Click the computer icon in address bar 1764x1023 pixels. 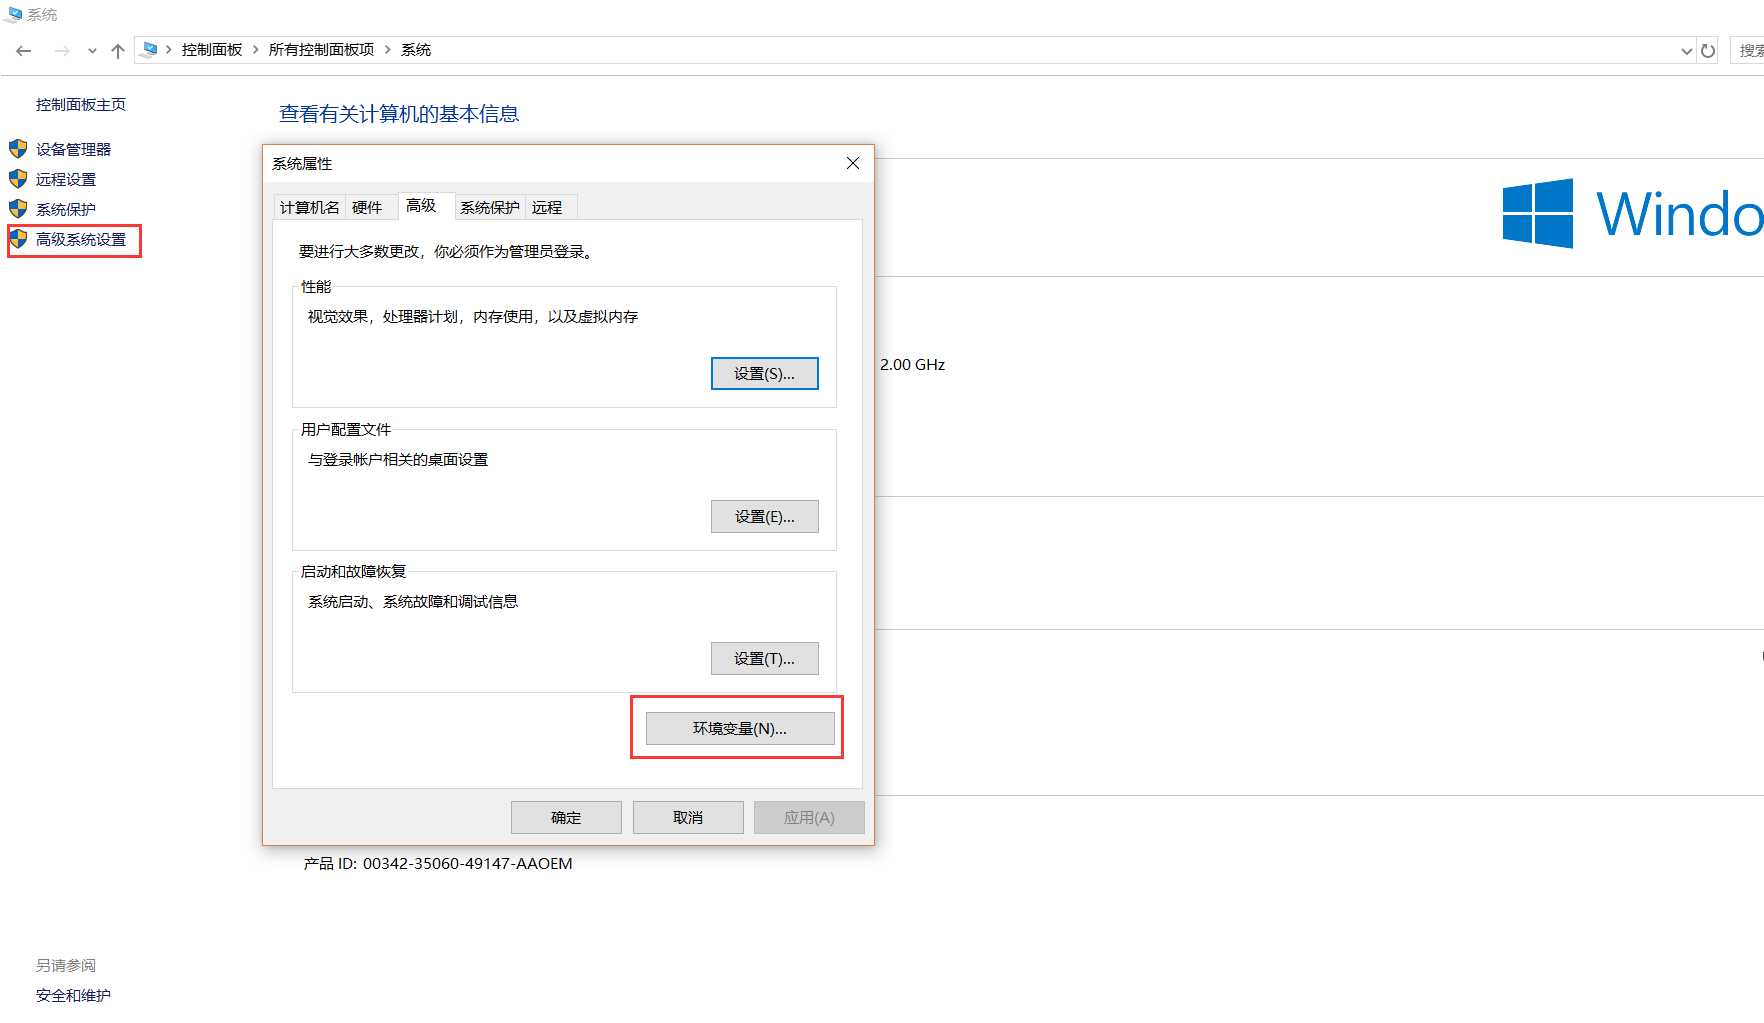click(150, 49)
